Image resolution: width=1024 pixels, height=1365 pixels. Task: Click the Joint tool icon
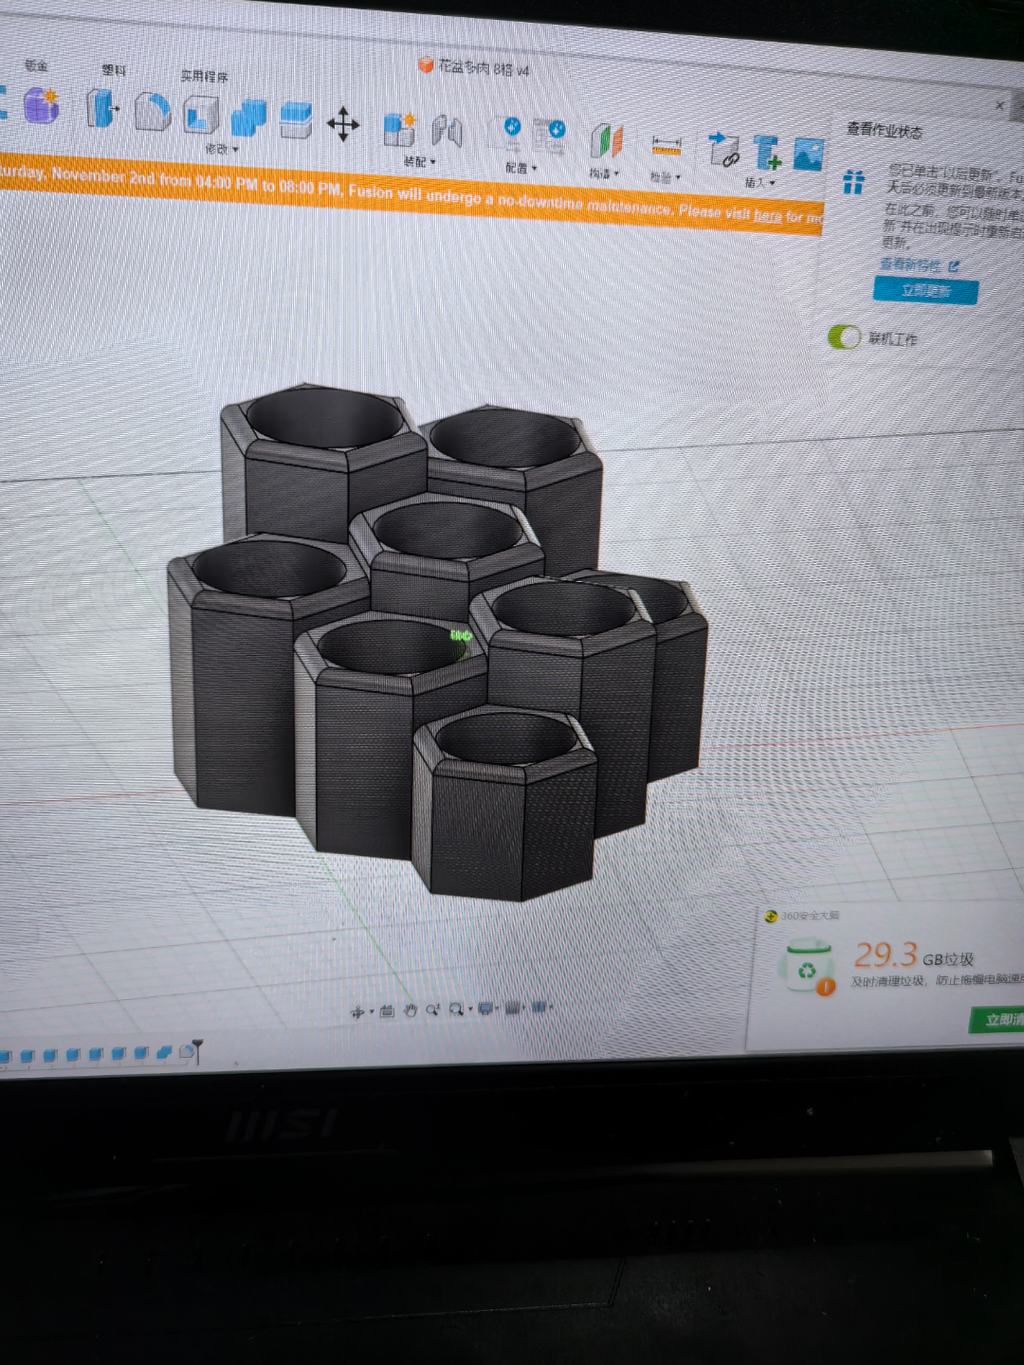pyautogui.click(x=447, y=131)
